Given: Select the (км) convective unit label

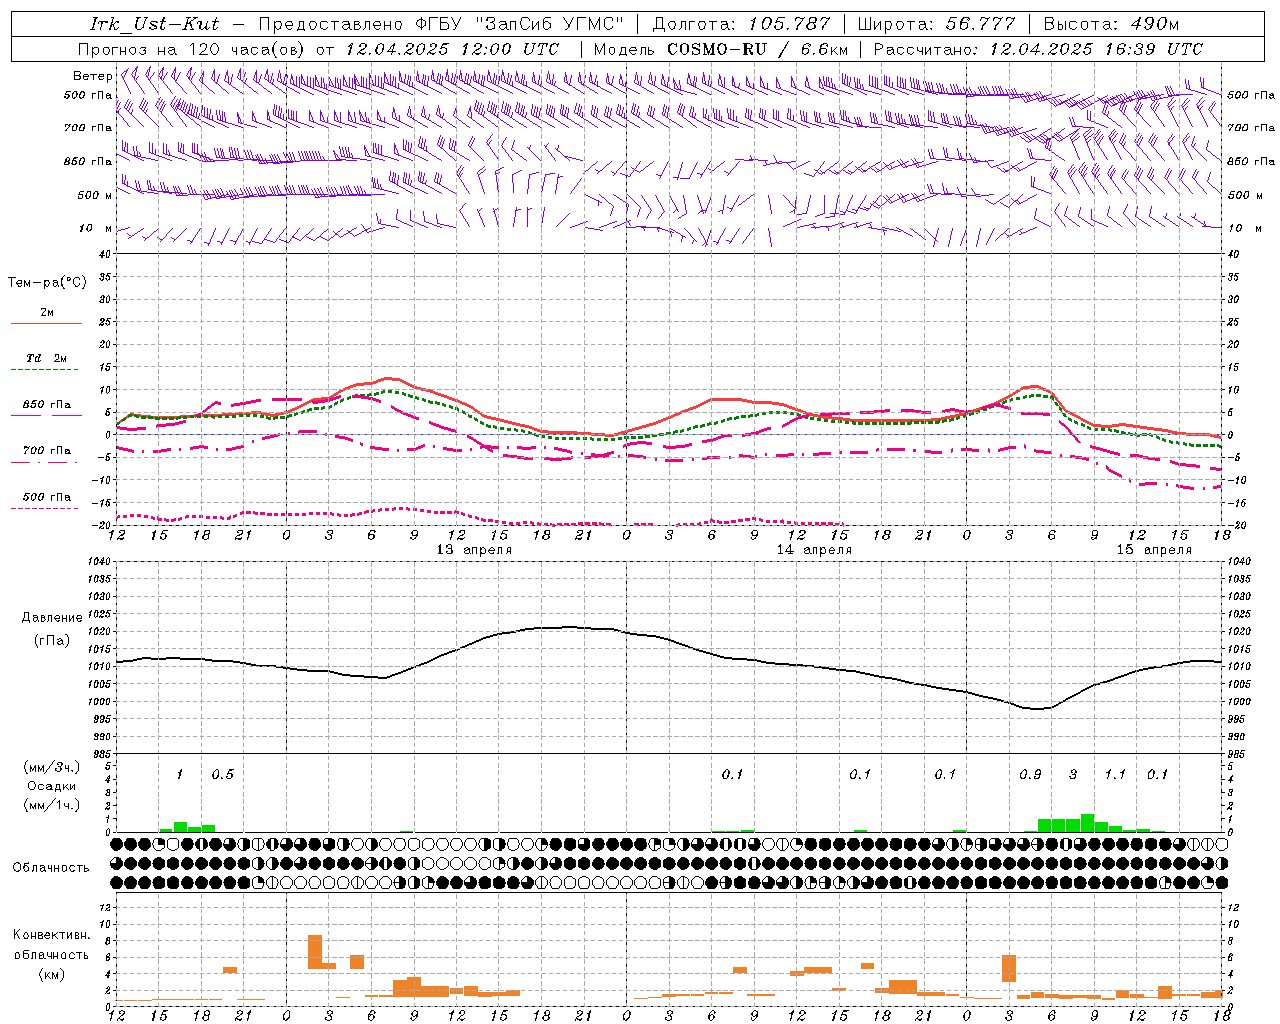Looking at the screenshot, I should (x=51, y=974).
